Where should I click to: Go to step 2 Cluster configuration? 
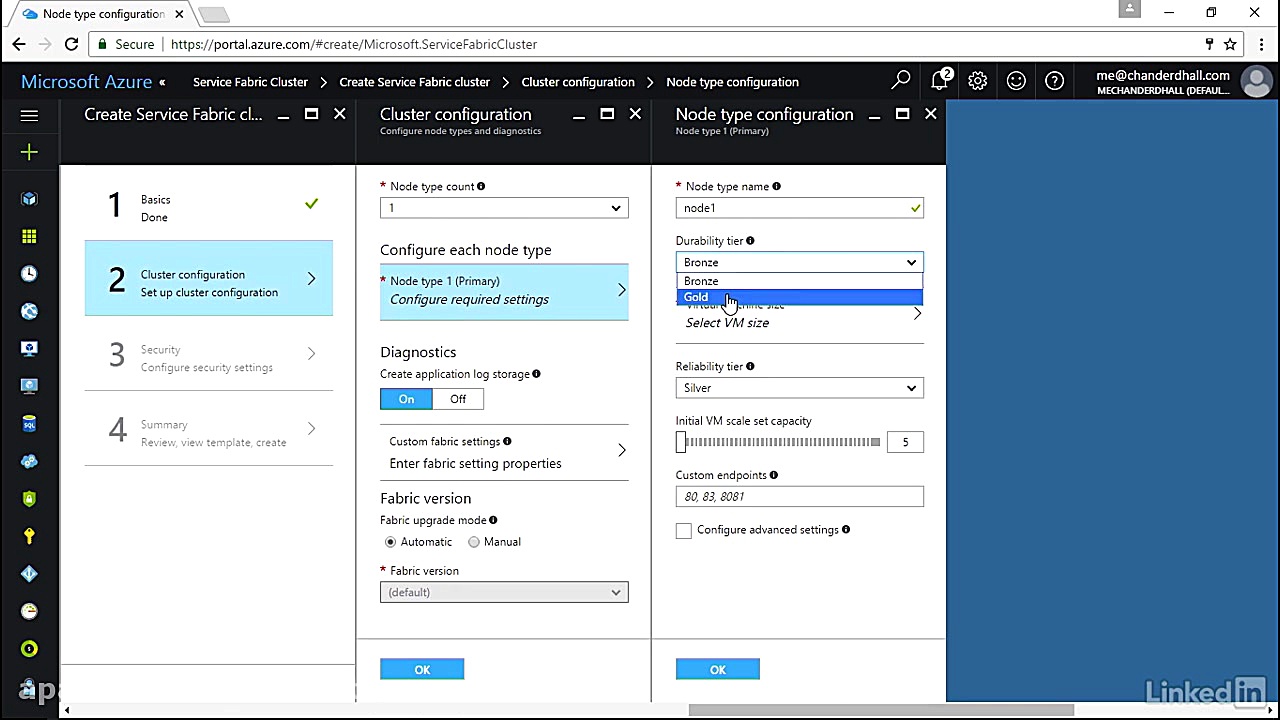pos(209,279)
